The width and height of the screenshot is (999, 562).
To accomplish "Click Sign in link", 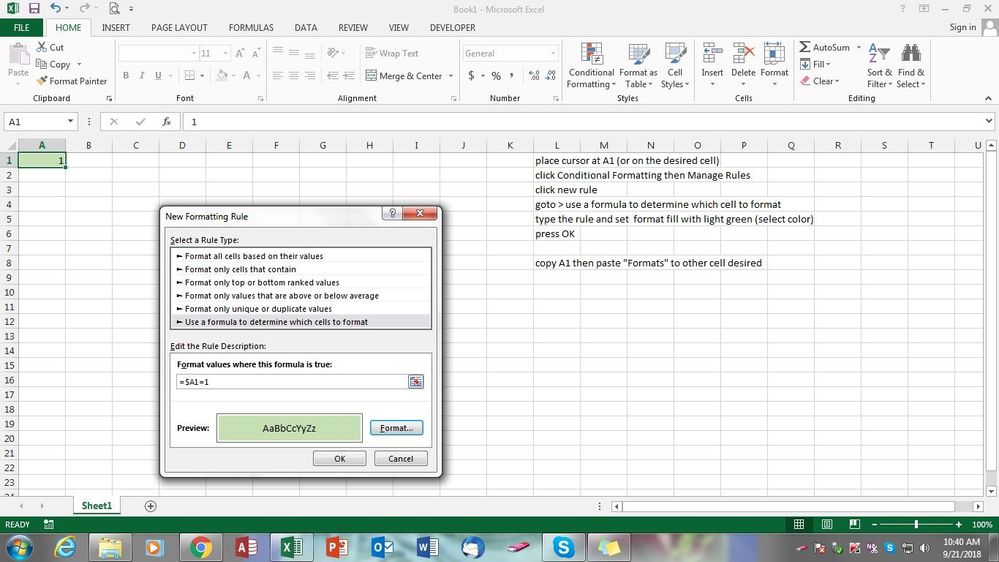I will click(963, 27).
